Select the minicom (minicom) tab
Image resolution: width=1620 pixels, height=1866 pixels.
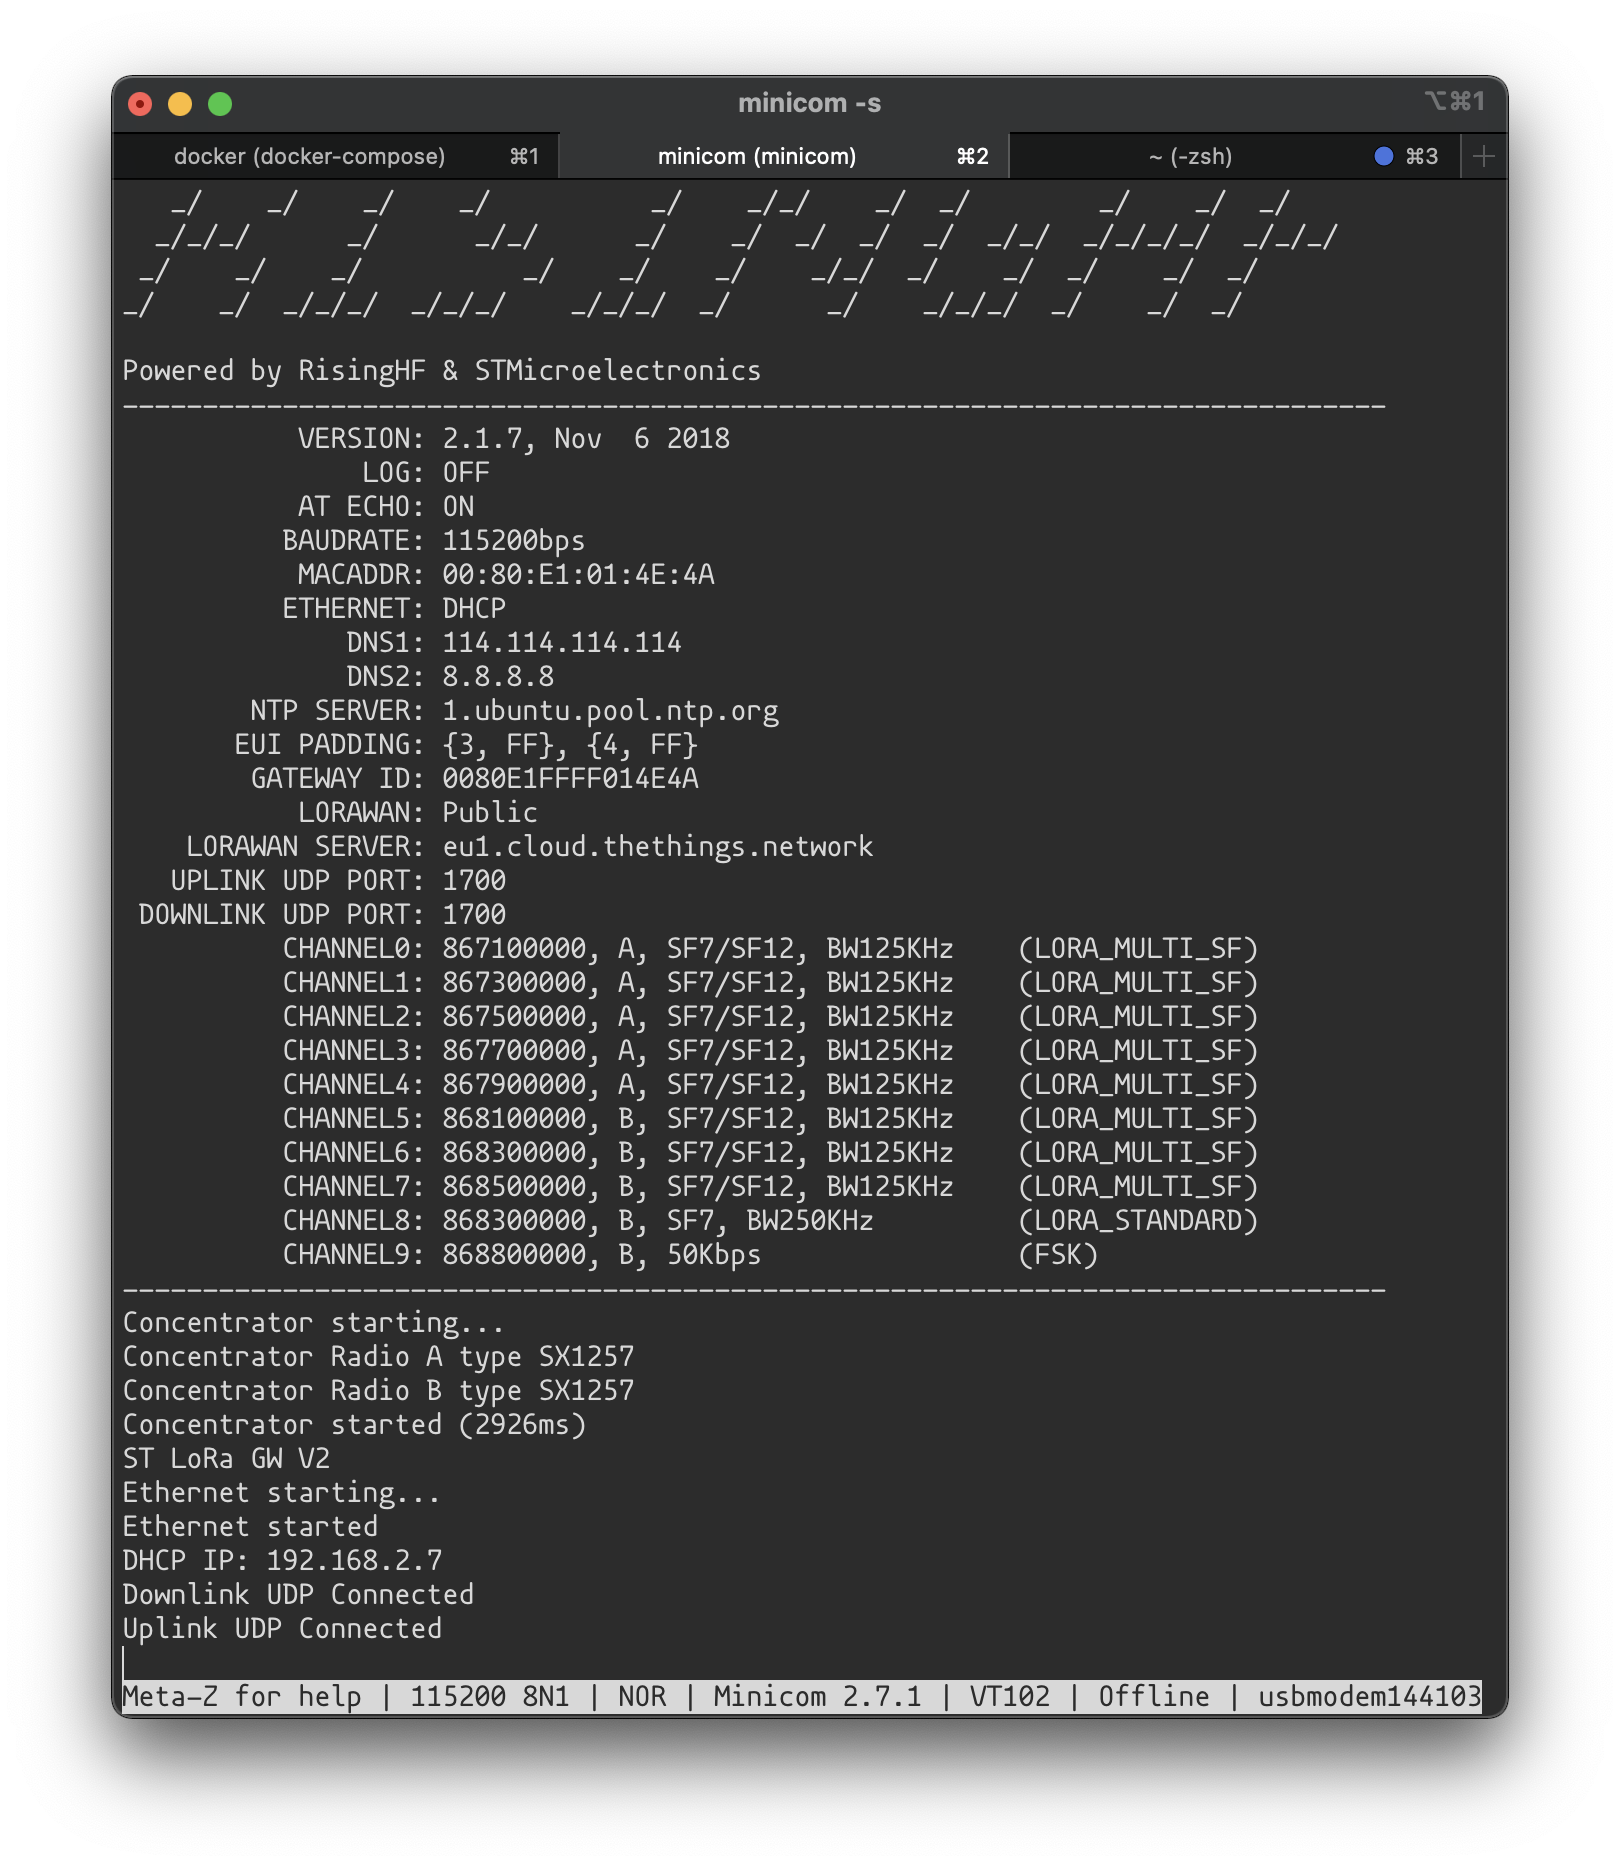783,156
